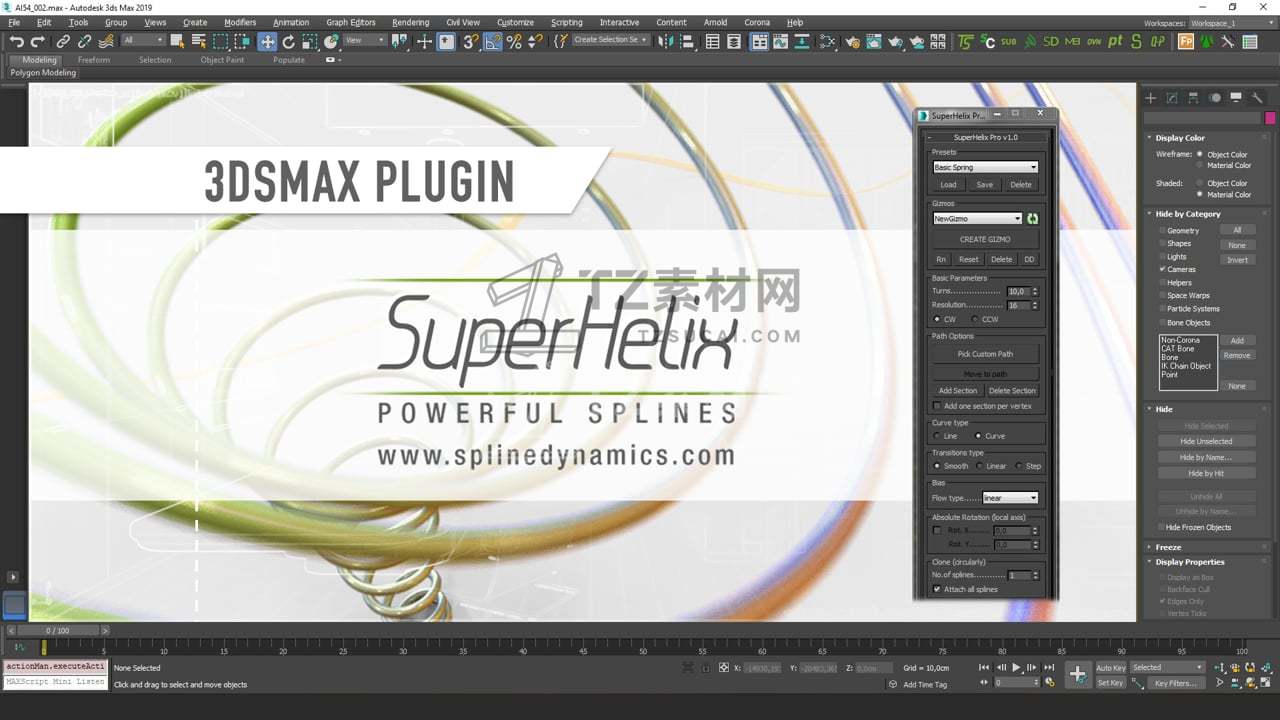Open Basic Spring presets dropdown
This screenshot has width=1280, height=720.
coord(985,167)
